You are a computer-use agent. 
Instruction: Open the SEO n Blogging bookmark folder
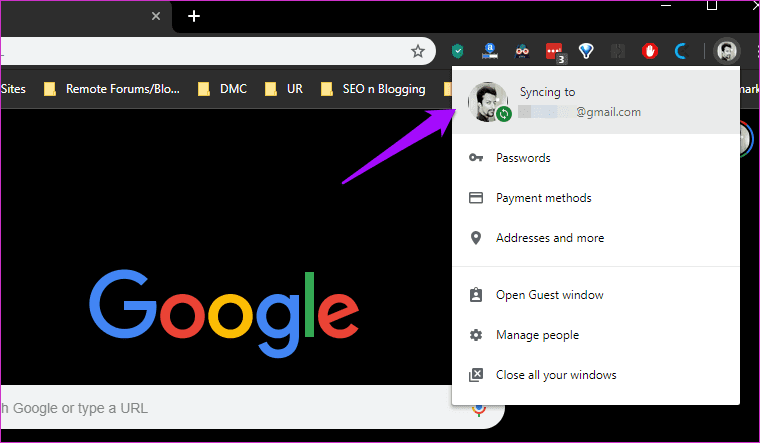coord(373,89)
